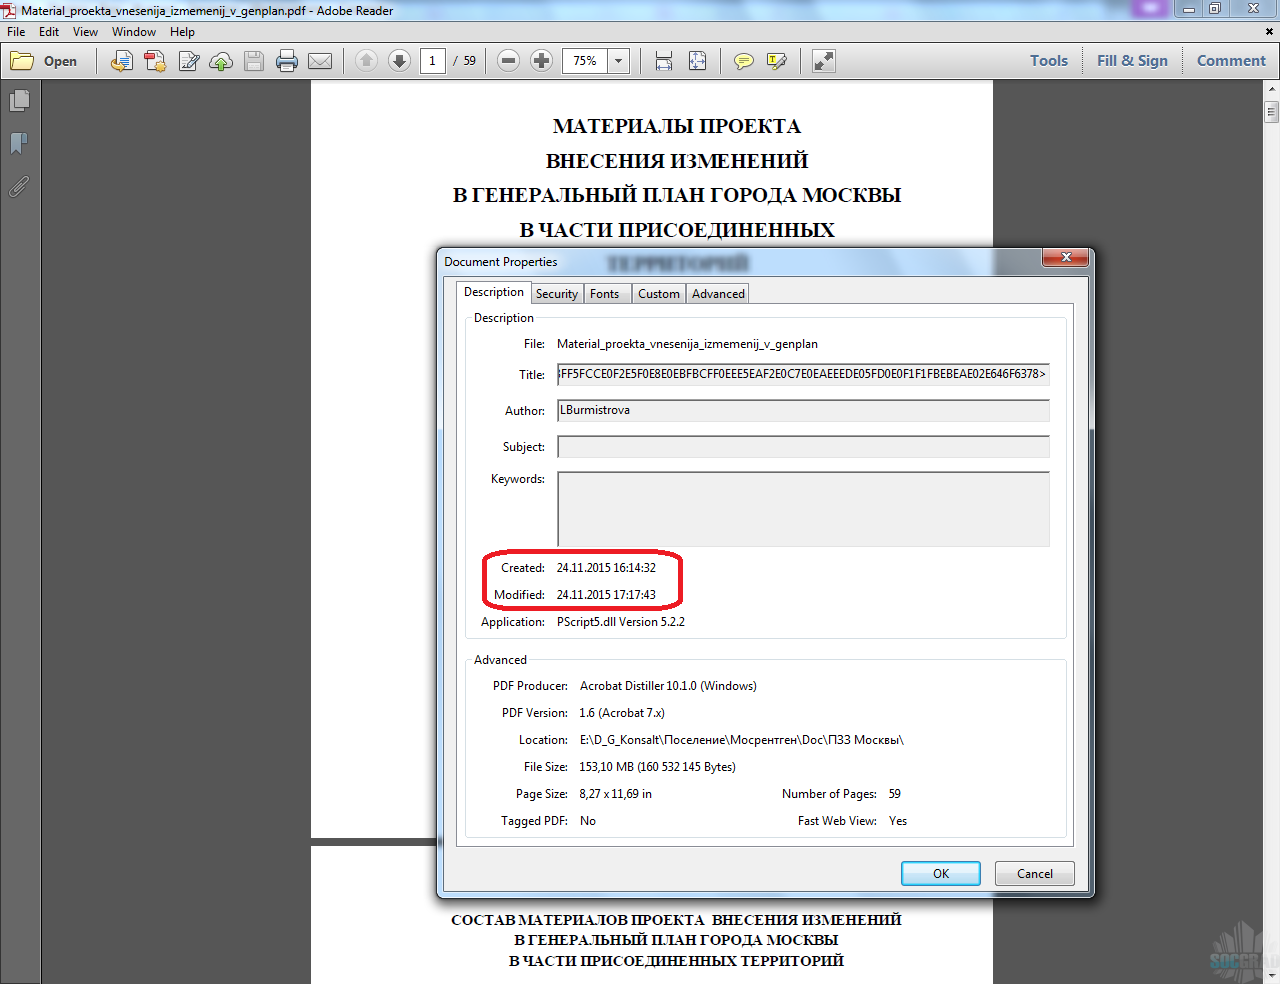Image resolution: width=1280 pixels, height=984 pixels.
Task: Open the Security tab
Action: point(556,294)
